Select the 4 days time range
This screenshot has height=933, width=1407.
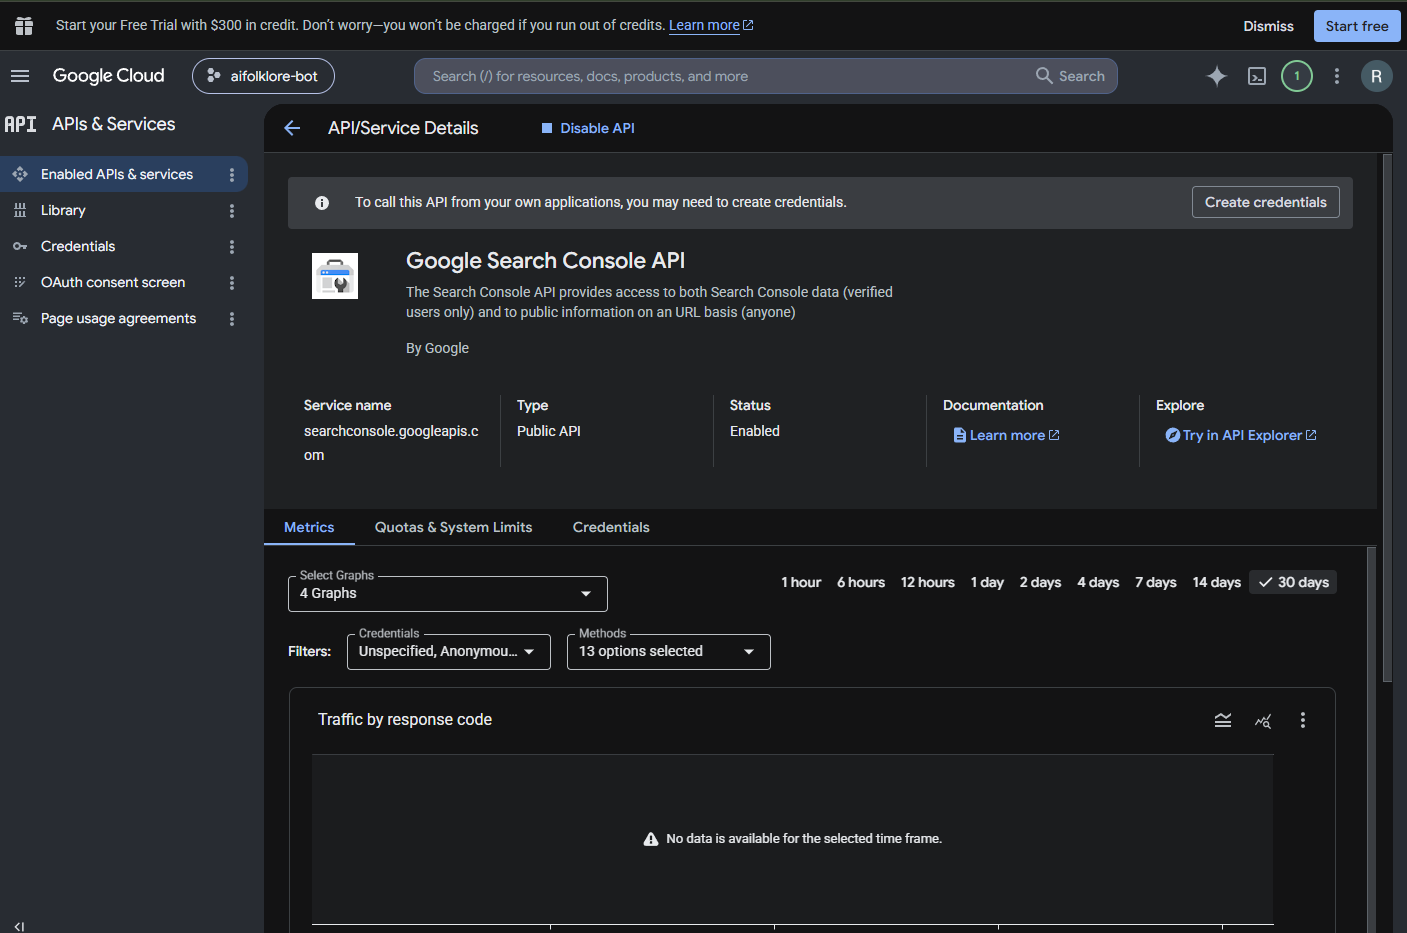1098,582
